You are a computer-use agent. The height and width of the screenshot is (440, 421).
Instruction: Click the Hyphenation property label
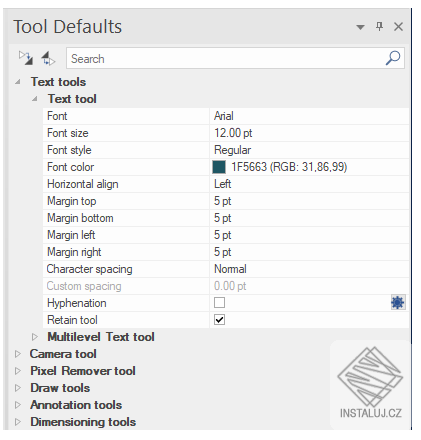(77, 303)
